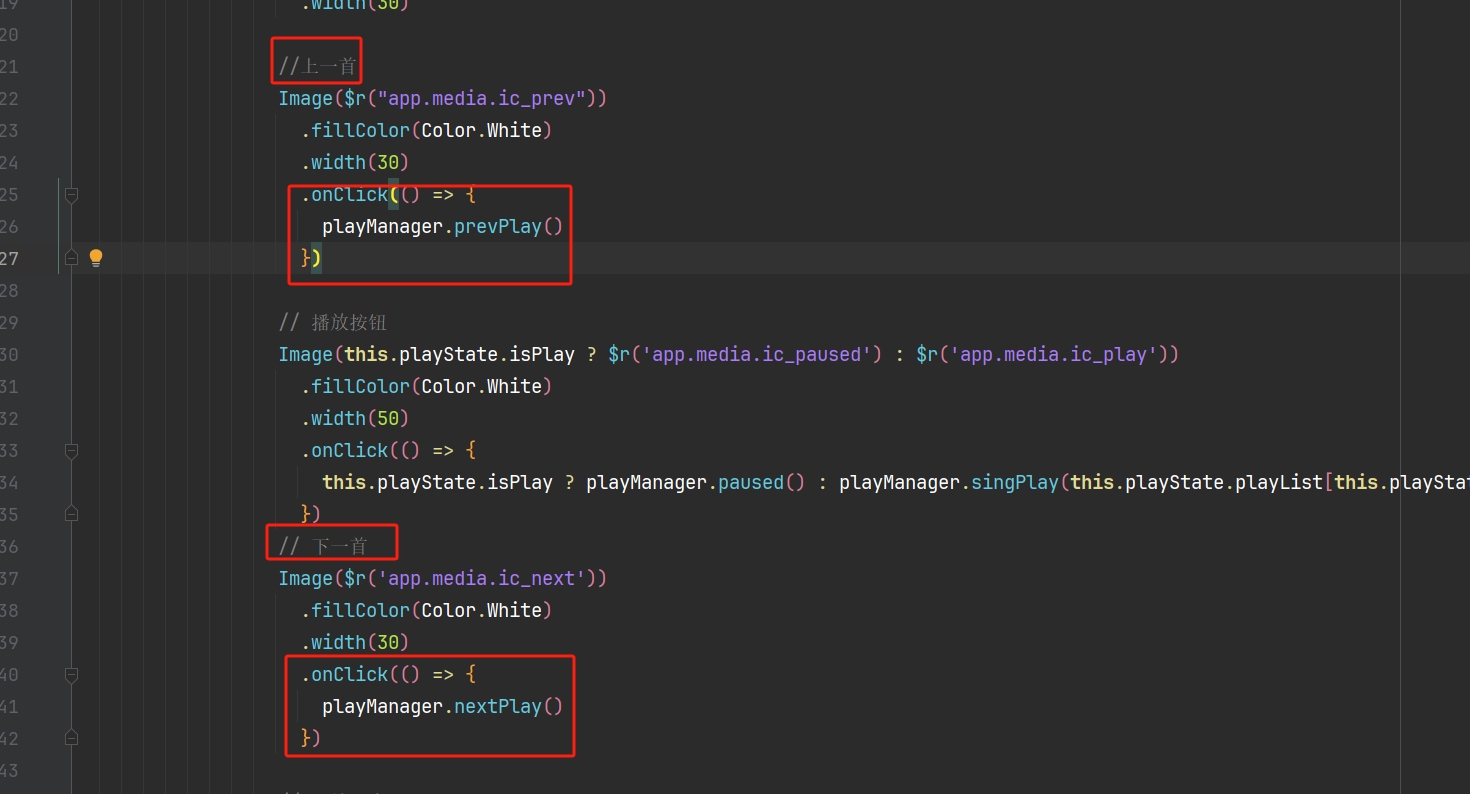Click the width value 50
The image size is (1470, 794).
(x=387, y=419)
